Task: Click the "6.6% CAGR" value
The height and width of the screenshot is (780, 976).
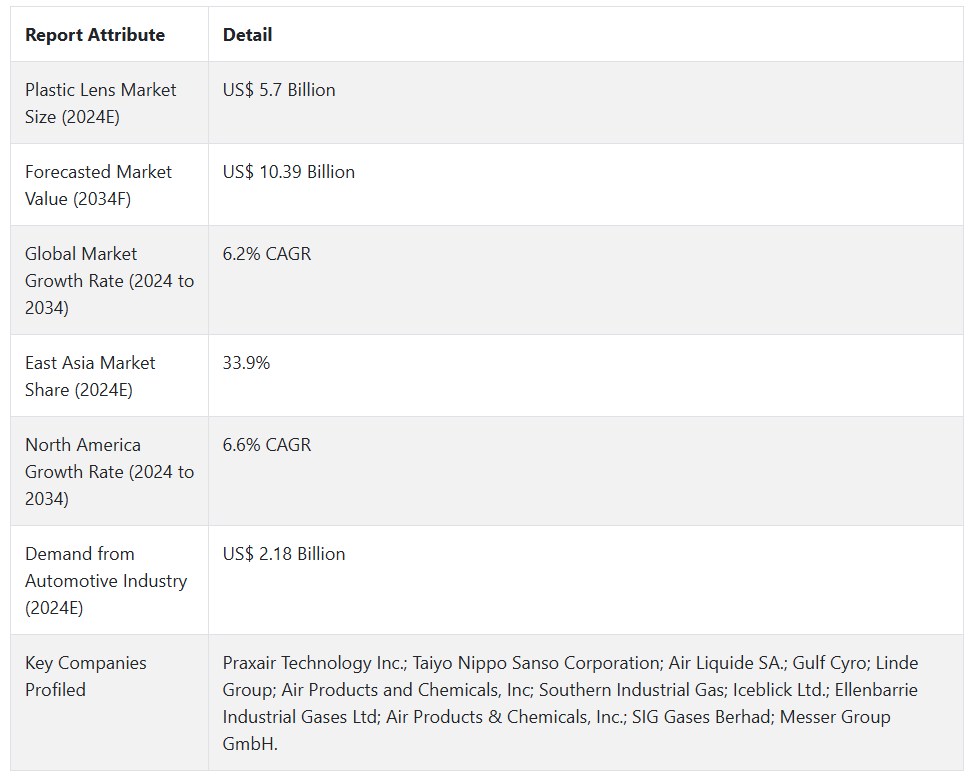Action: pyautogui.click(x=267, y=445)
